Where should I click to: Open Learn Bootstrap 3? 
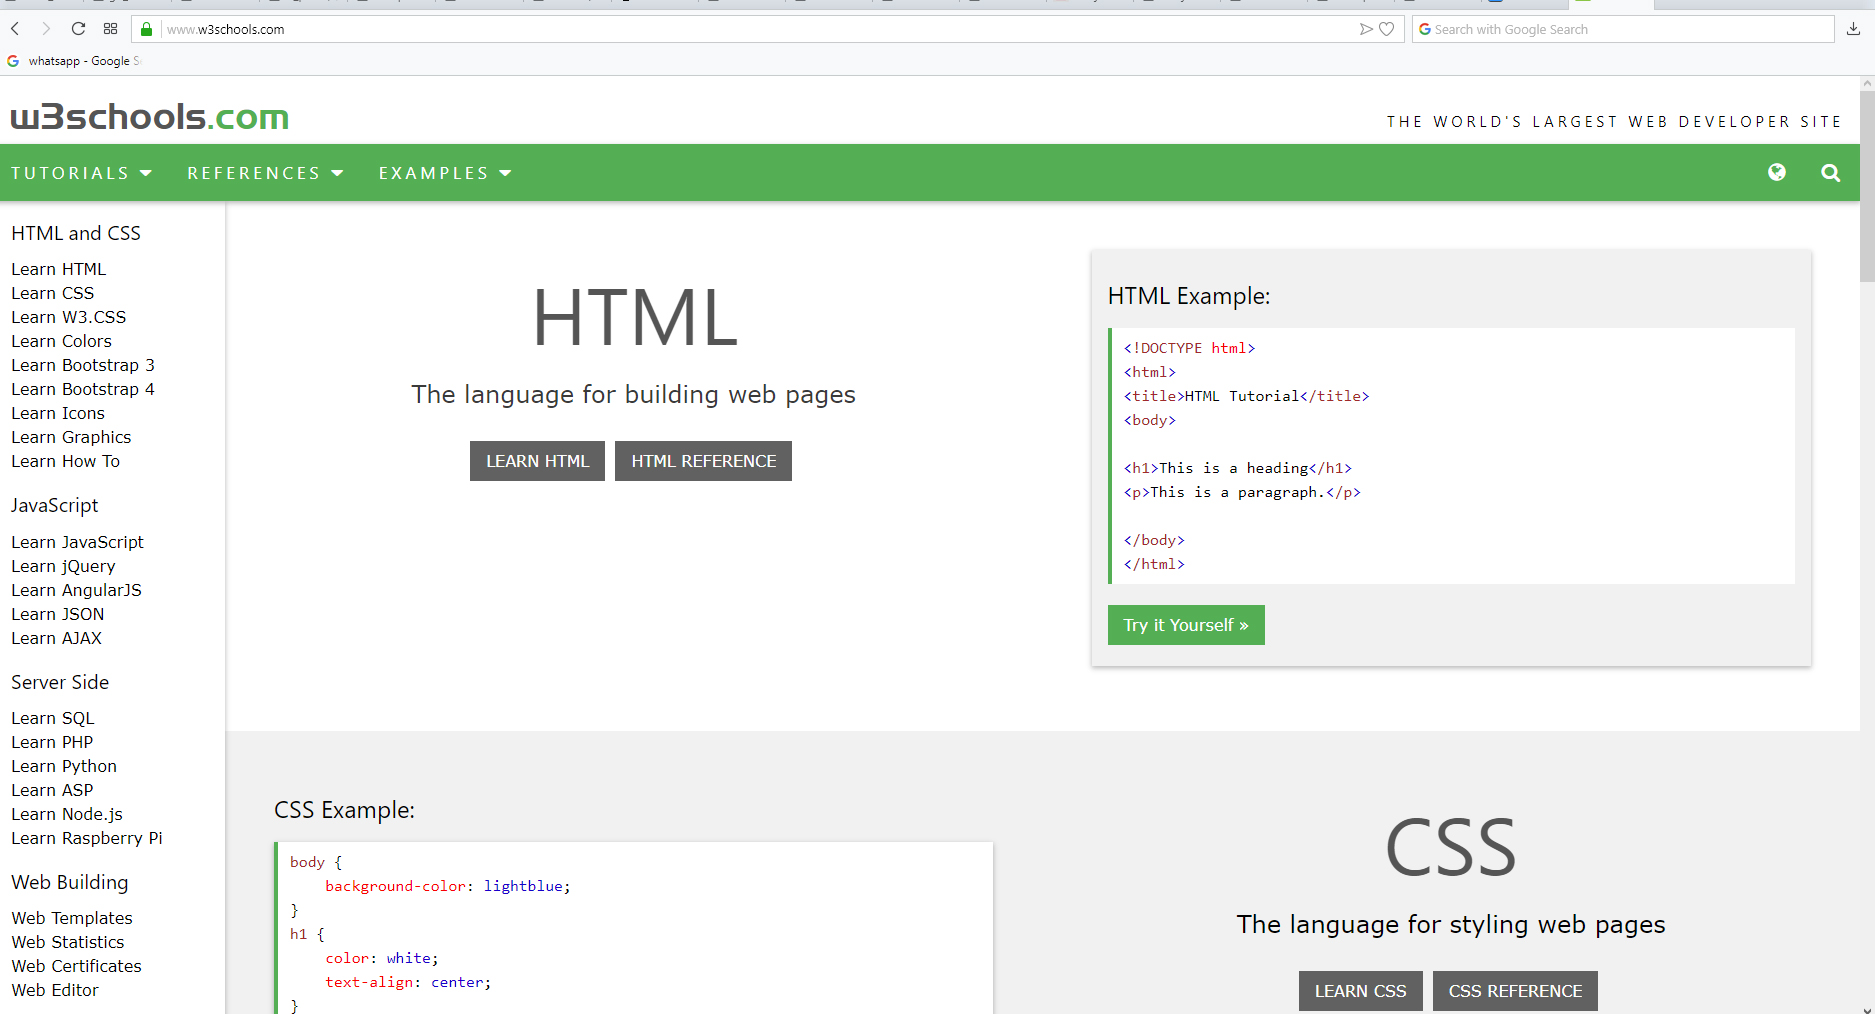point(83,365)
